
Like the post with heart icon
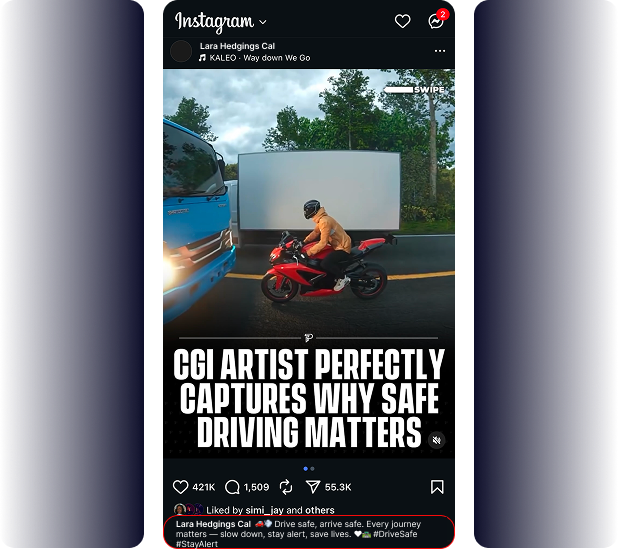pyautogui.click(x=181, y=487)
